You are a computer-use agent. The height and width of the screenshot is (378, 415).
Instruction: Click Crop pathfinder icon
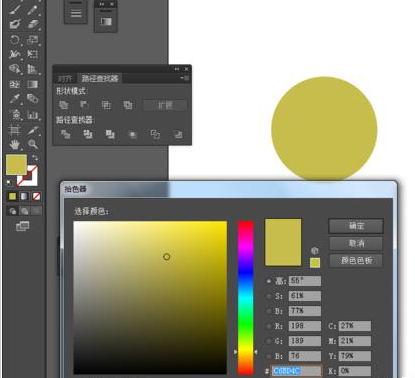(133, 134)
